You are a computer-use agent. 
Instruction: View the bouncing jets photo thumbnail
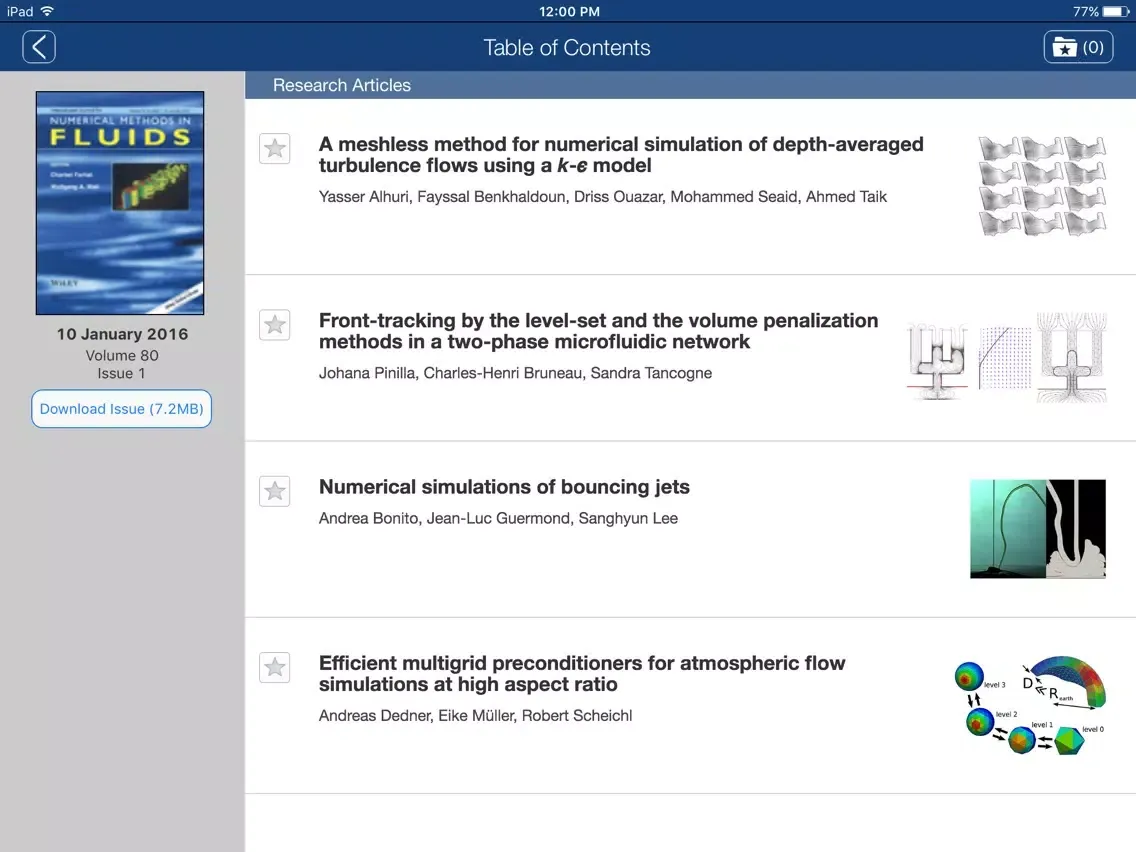pyautogui.click(x=1038, y=529)
